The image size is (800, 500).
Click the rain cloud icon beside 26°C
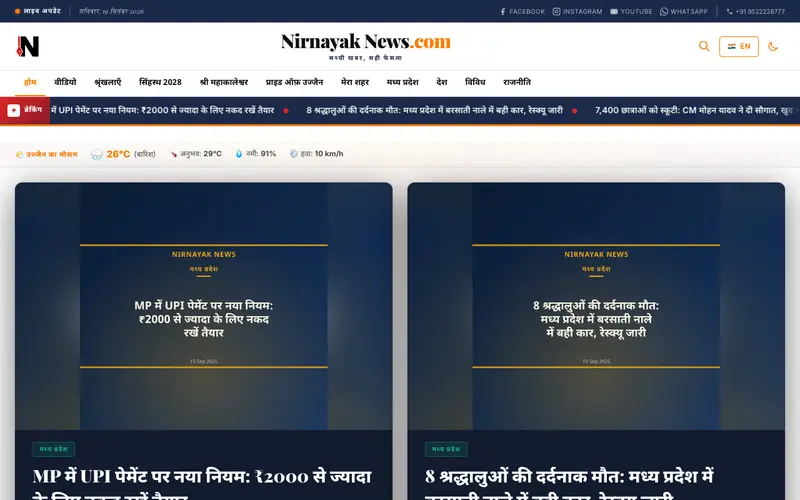[96, 154]
